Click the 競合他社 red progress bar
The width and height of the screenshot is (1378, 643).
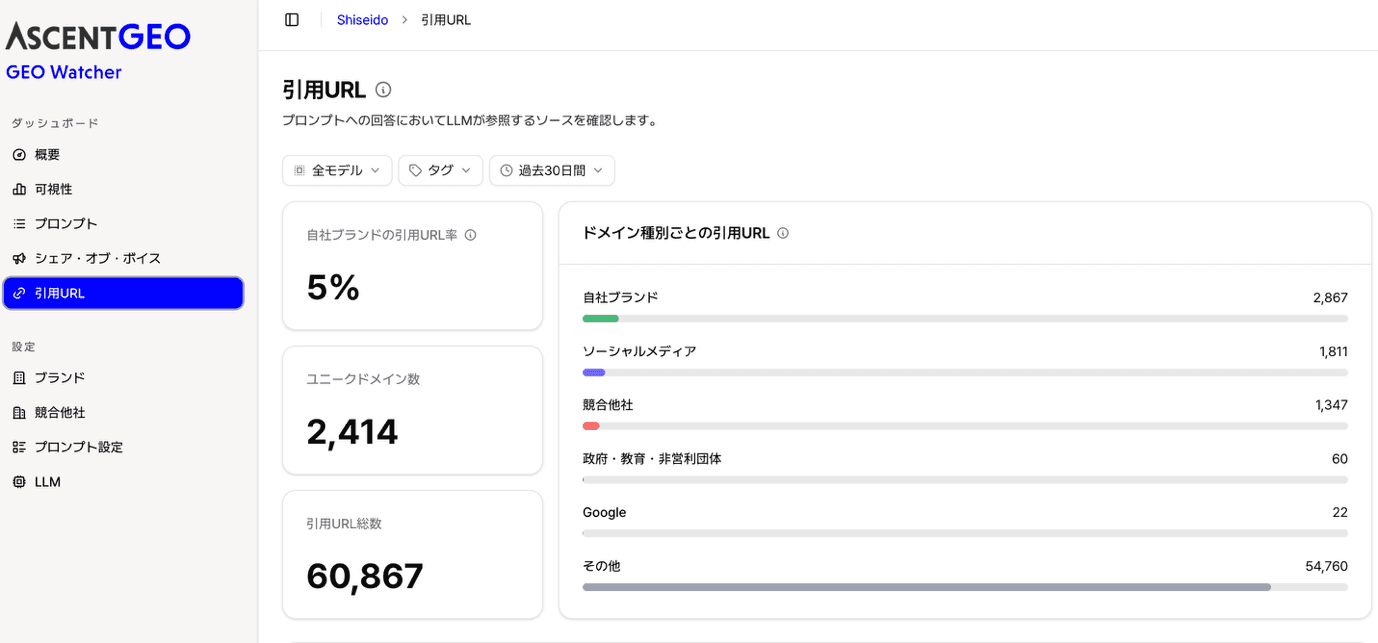pos(591,426)
